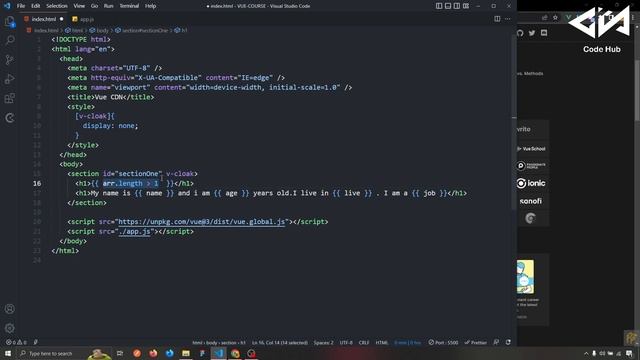Bookmark the page with the browser star icon
Screen dimensions: 640x360
pyautogui.click(x=555, y=18)
